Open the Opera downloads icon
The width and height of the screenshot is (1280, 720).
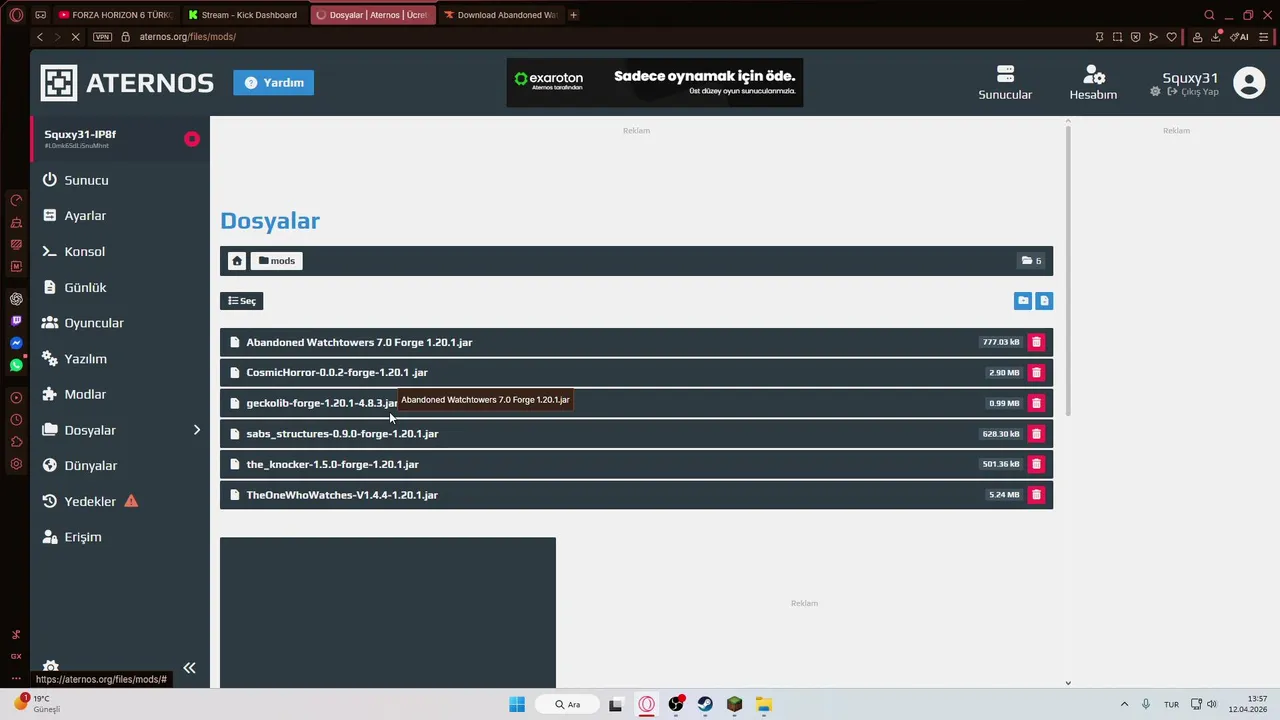(x=1216, y=37)
